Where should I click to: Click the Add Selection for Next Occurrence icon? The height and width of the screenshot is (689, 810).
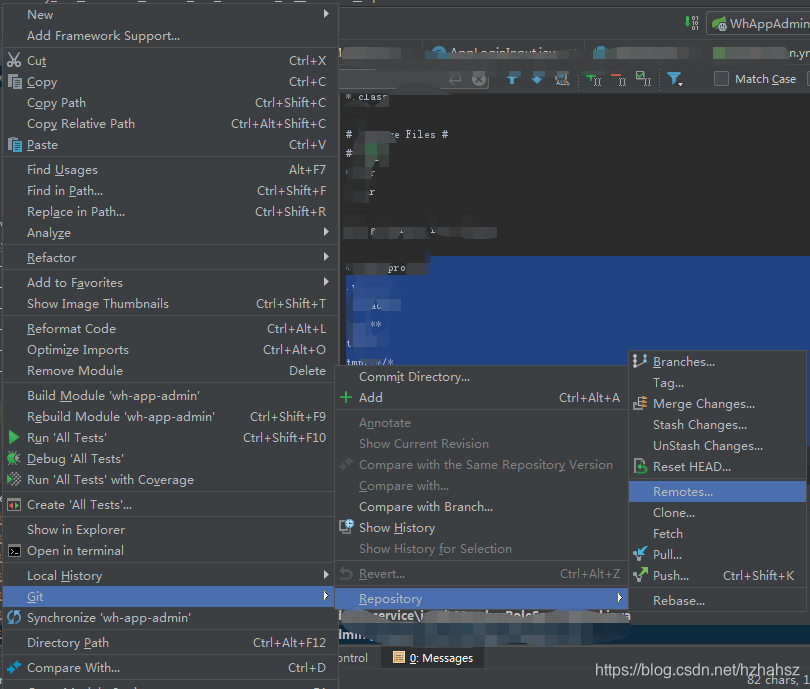pyautogui.click(x=593, y=79)
